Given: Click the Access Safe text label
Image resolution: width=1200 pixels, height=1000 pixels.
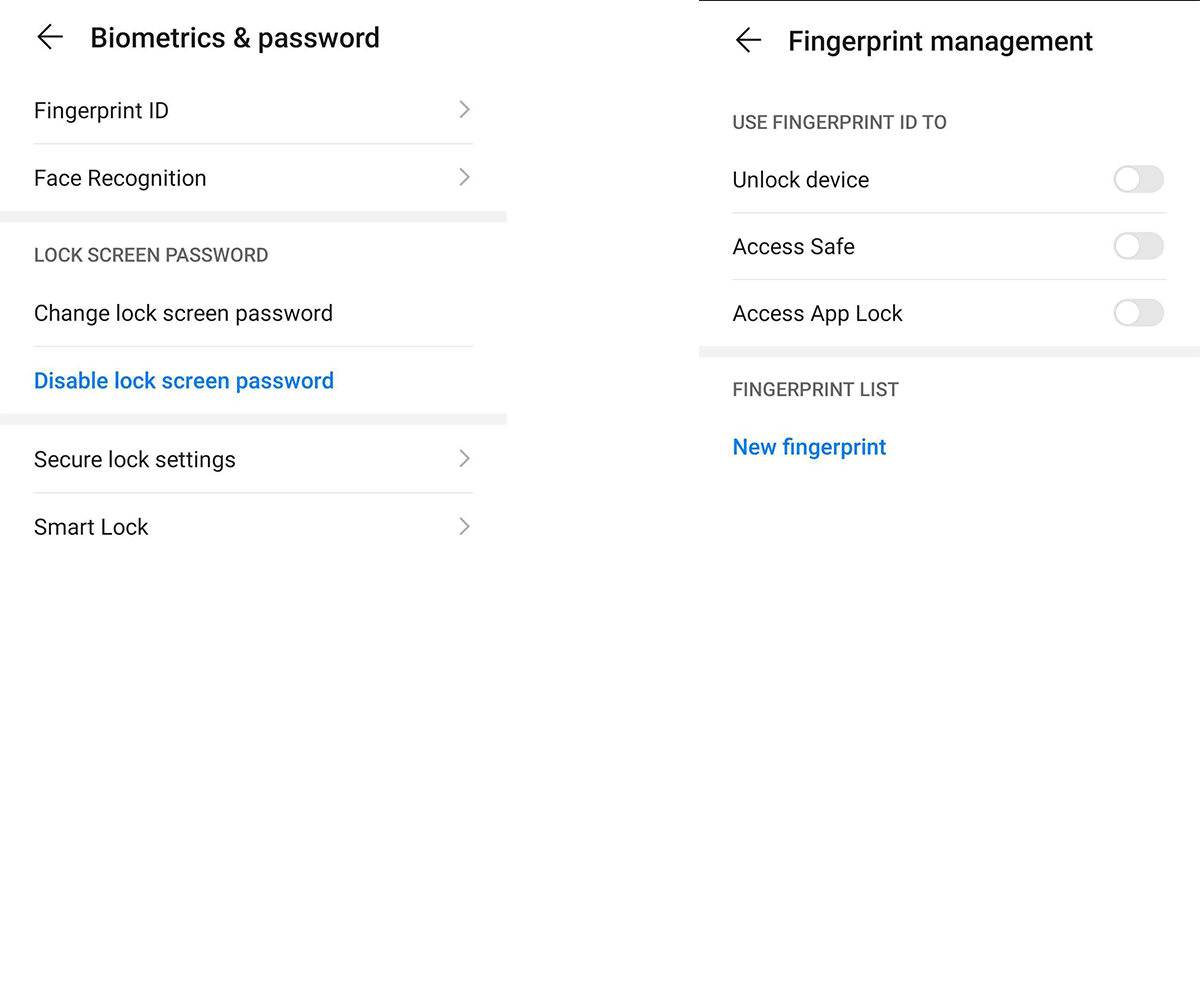Looking at the screenshot, I should coord(793,247).
